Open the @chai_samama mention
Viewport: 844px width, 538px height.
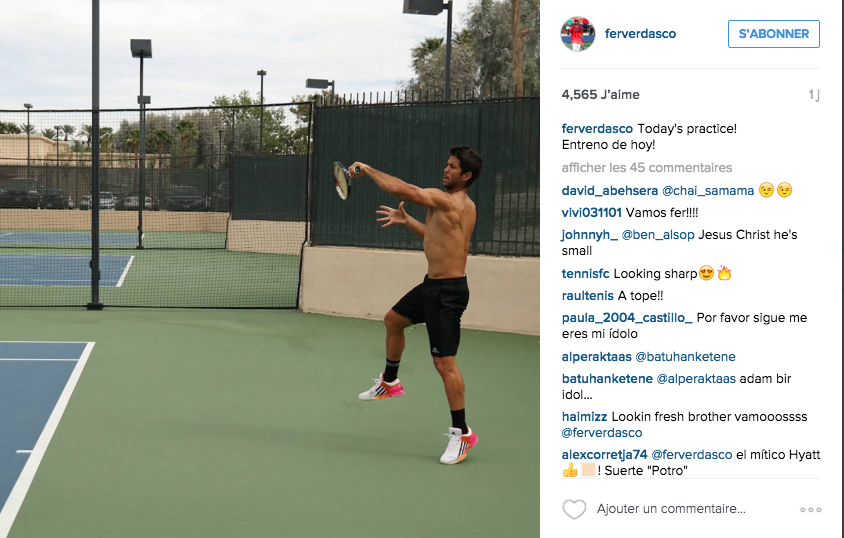pyautogui.click(x=708, y=190)
